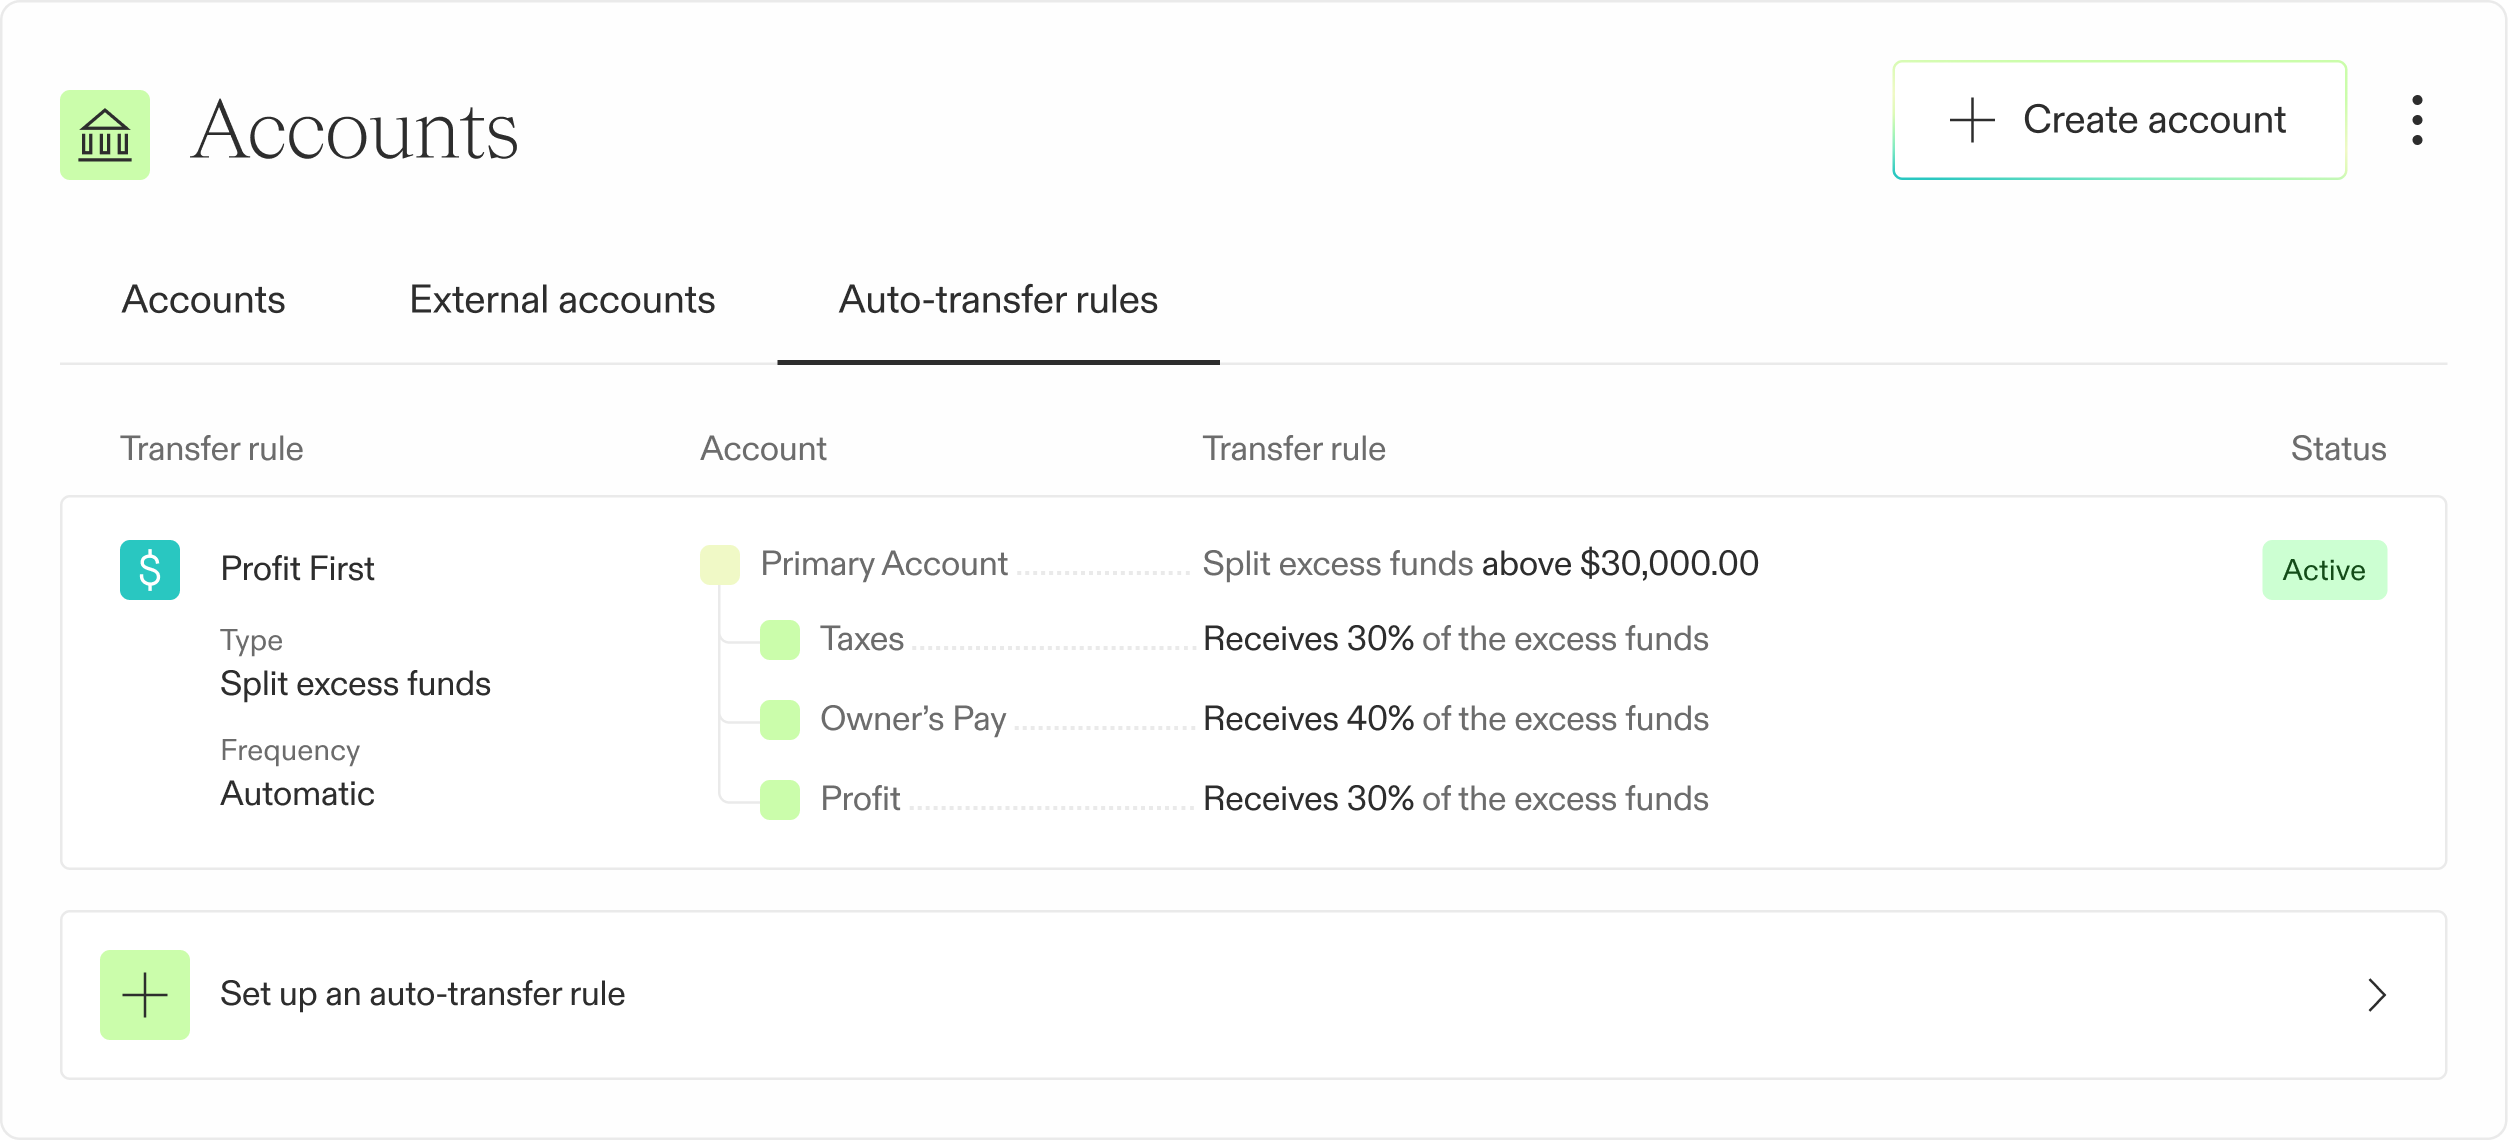The image size is (2508, 1140).
Task: Open the Profit First rule name
Action: 297,569
